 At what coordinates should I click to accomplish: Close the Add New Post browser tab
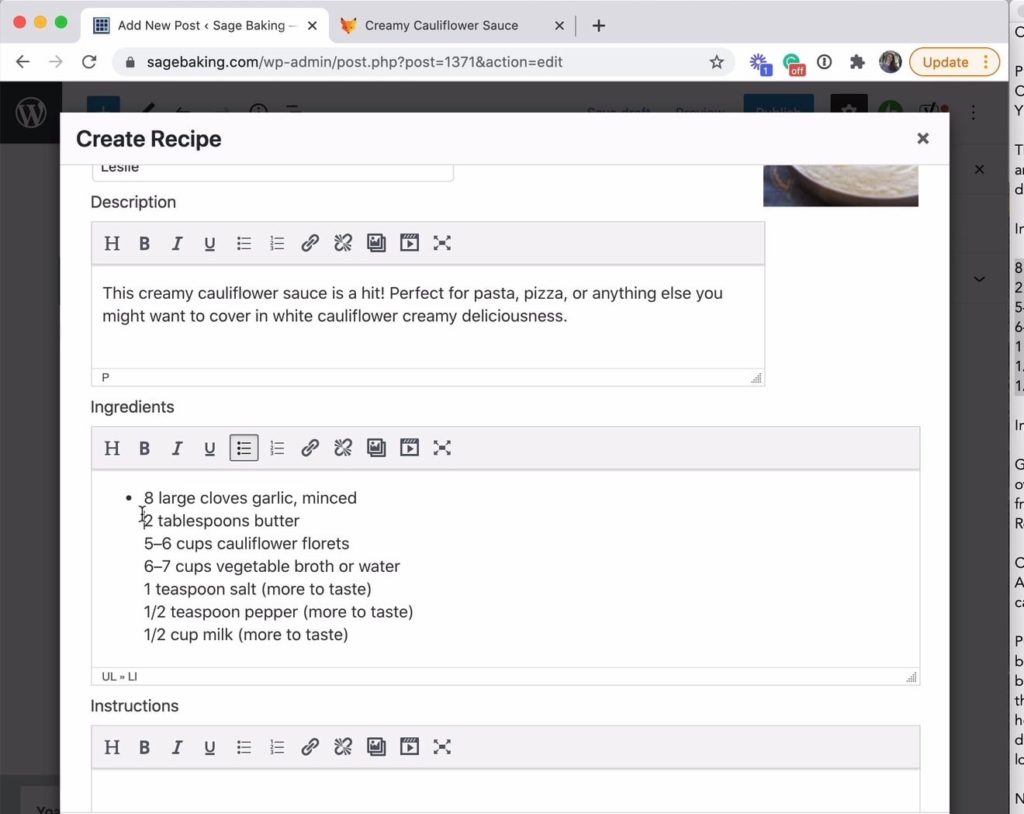tap(312, 25)
